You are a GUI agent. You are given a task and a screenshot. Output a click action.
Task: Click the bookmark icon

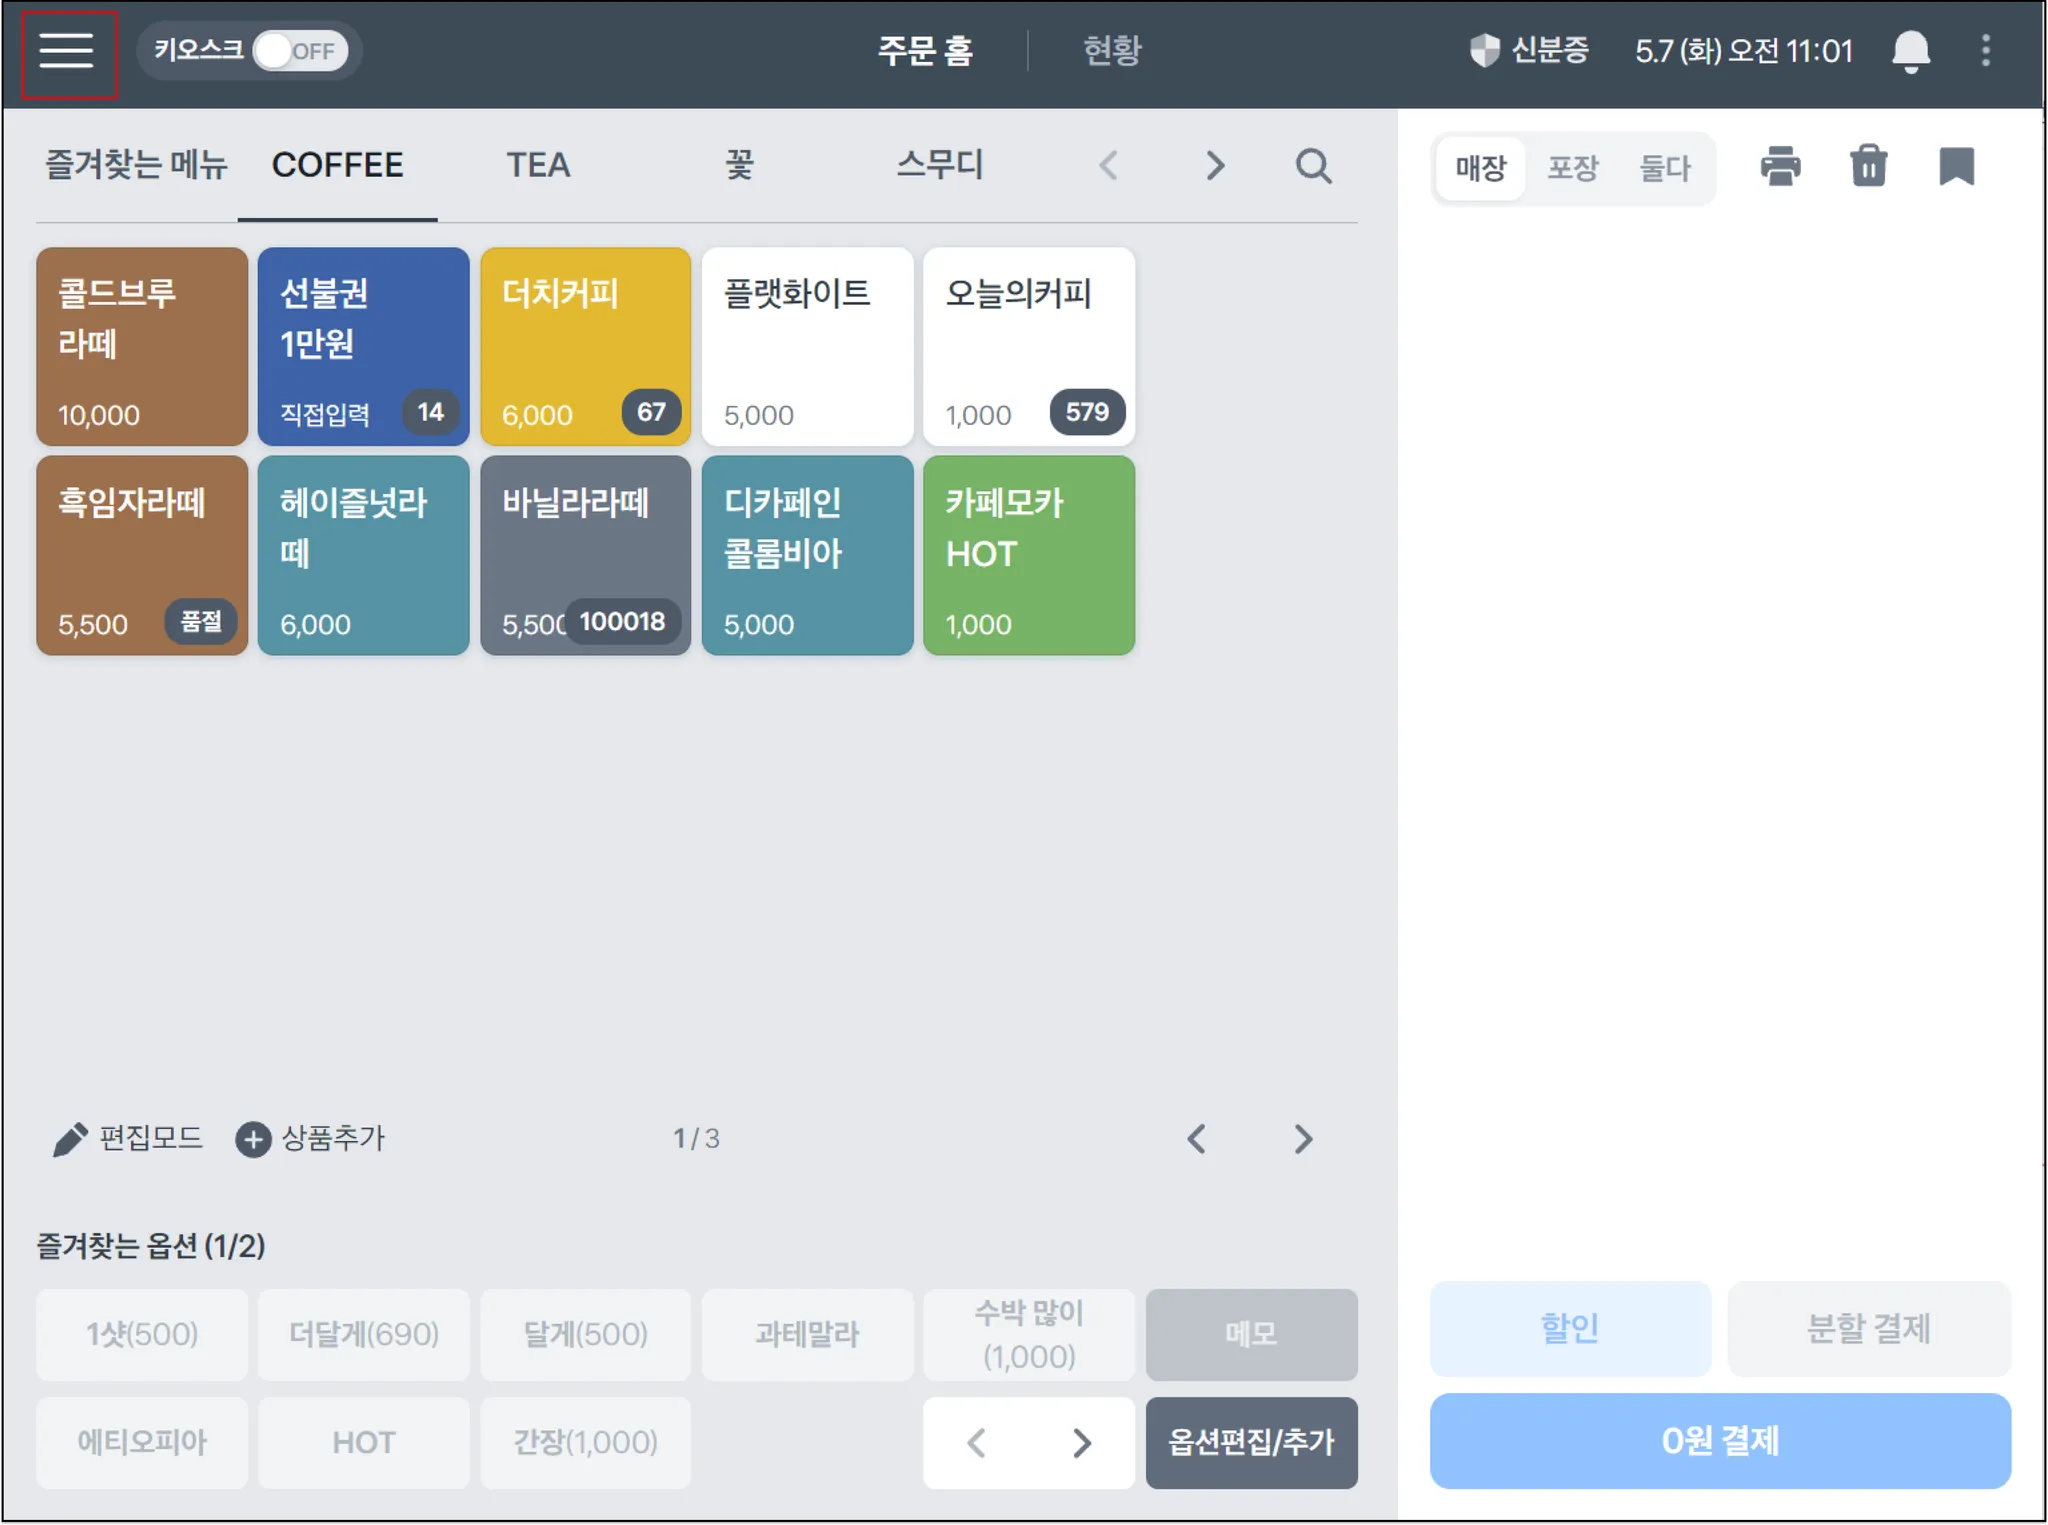point(1956,166)
